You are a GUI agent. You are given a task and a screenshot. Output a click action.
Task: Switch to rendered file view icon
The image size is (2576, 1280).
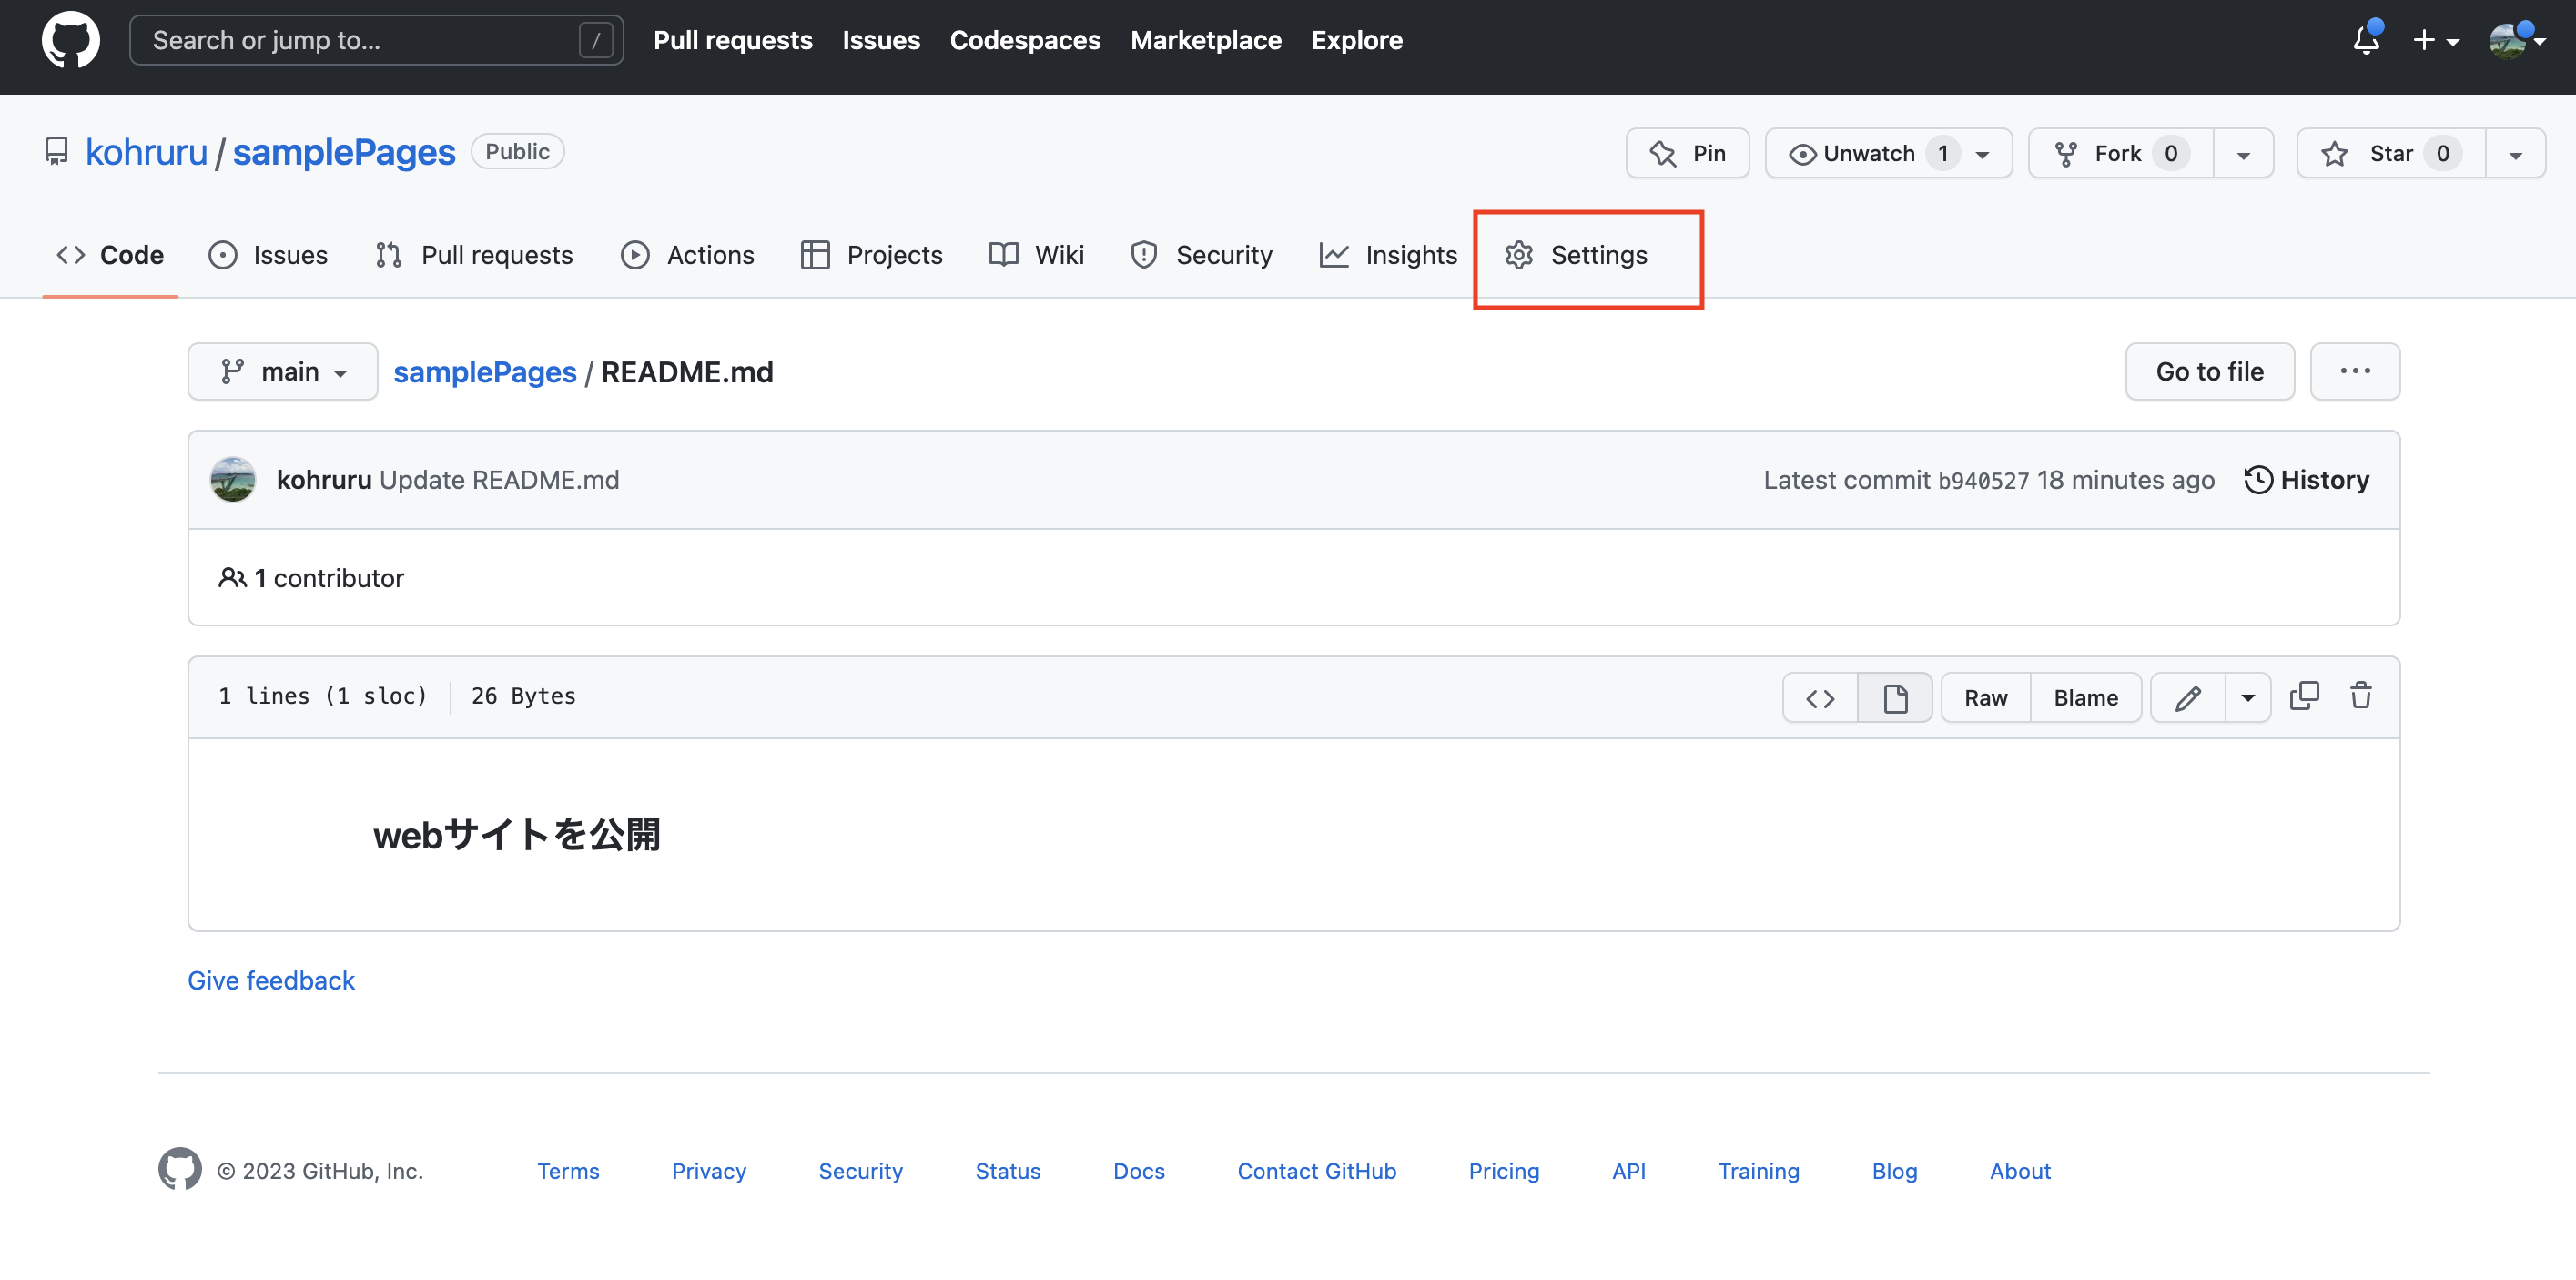point(1895,698)
